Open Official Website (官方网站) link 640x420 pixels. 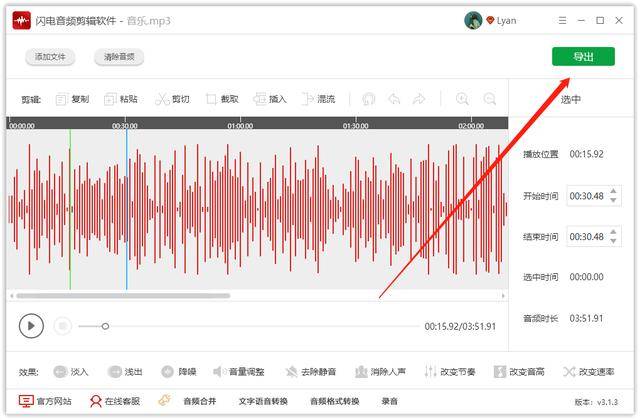click(45, 401)
